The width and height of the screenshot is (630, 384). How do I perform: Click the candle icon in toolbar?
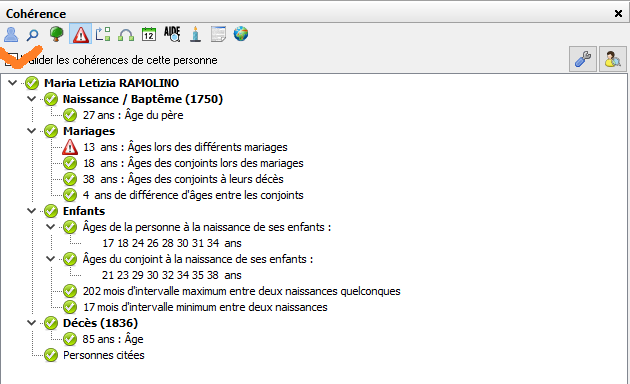point(196,34)
